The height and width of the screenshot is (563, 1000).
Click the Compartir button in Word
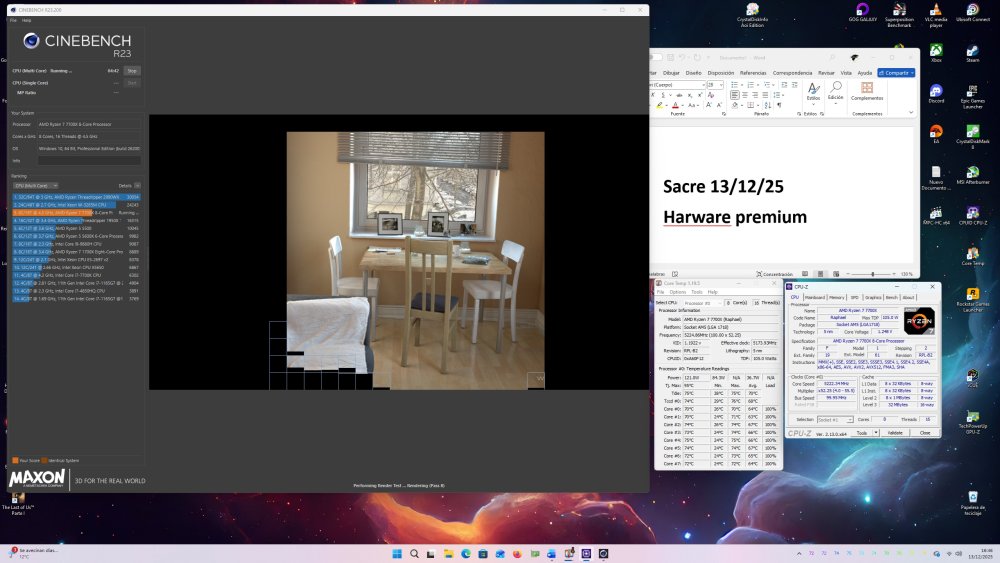point(896,73)
